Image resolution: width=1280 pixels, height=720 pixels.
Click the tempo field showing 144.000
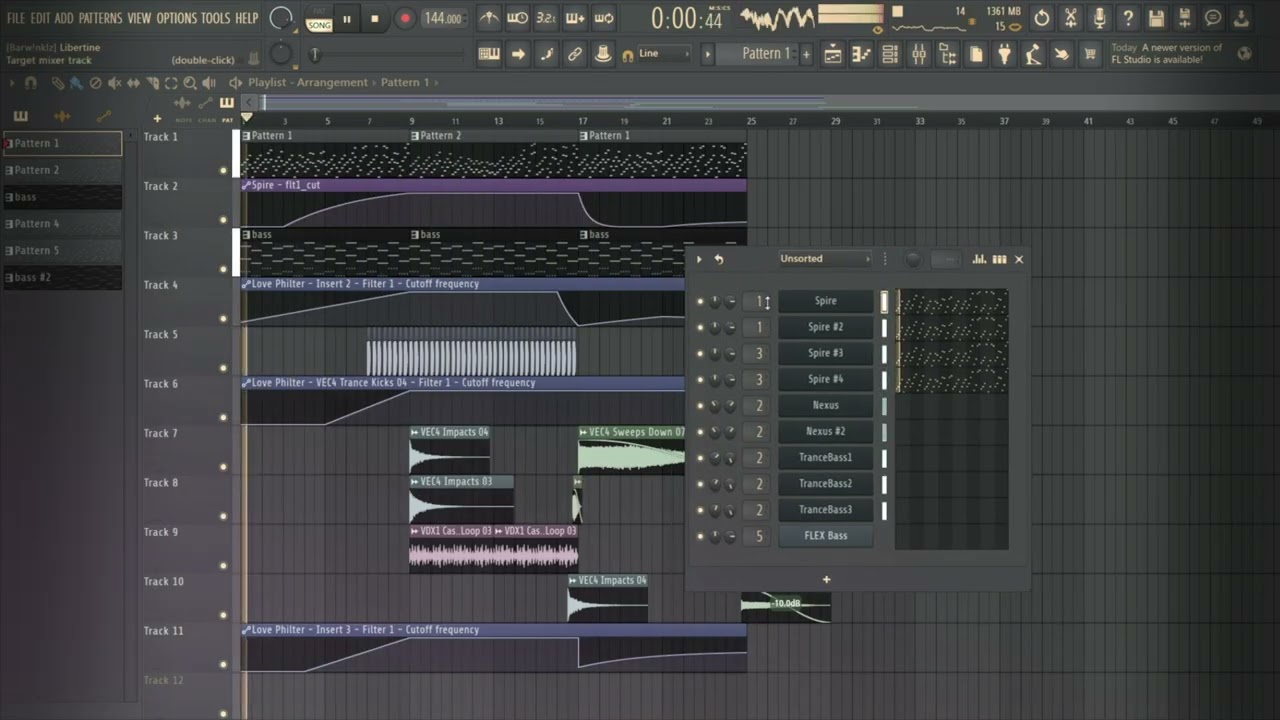click(x=443, y=18)
